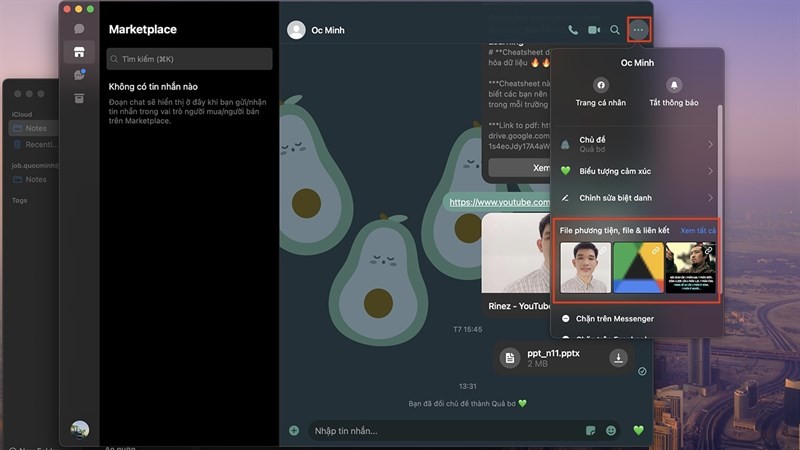The image size is (800, 450).
Task: Open the Google Drive media thumbnail
Action: click(638, 267)
